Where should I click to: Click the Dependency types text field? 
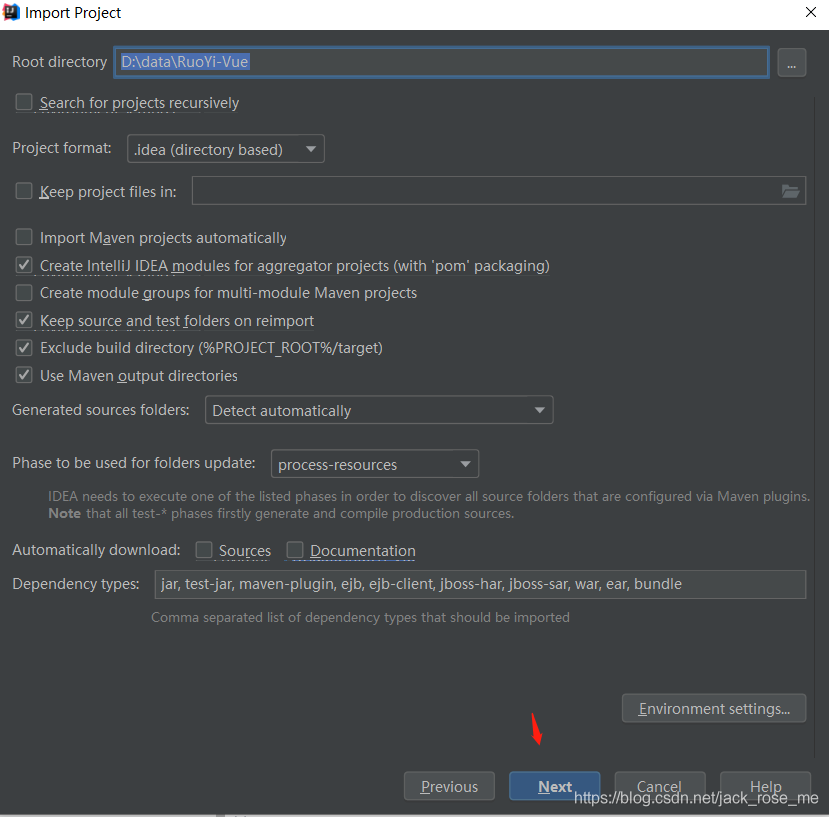480,584
